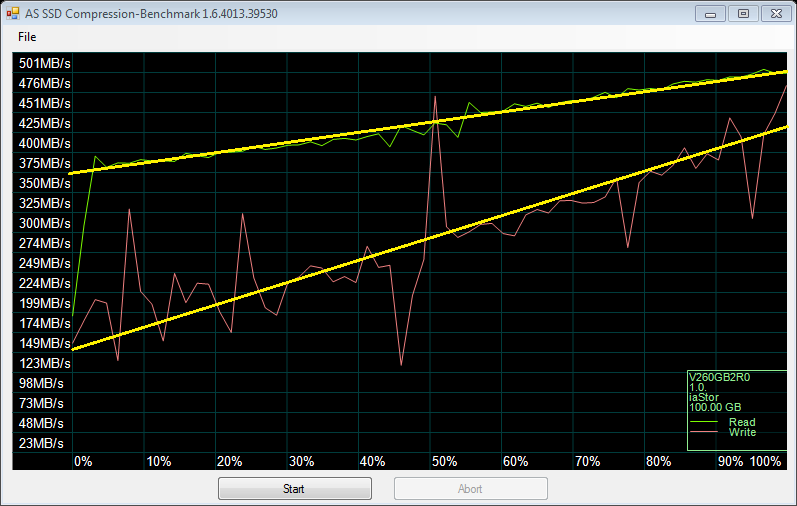The width and height of the screenshot is (797, 506).
Task: Click the 425MB/s axis label
Action: point(45,124)
